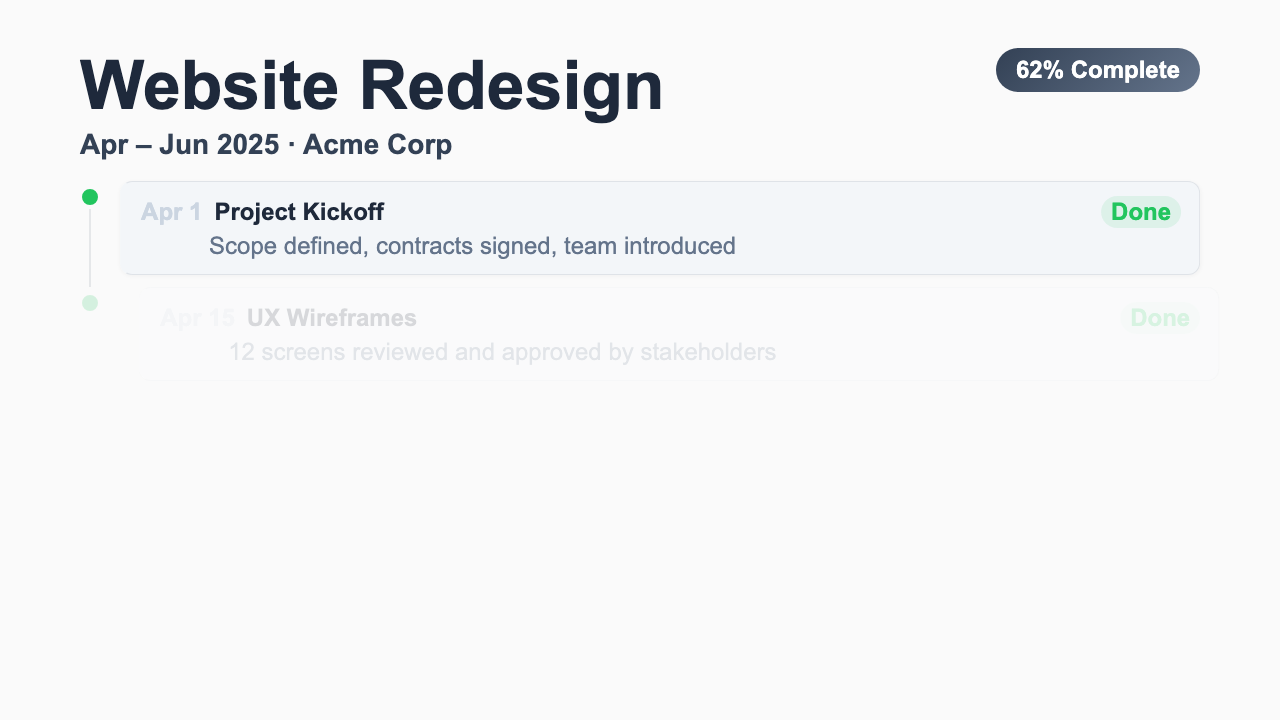Click the Apr 1 date label
The image size is (1280, 720).
(x=171, y=212)
